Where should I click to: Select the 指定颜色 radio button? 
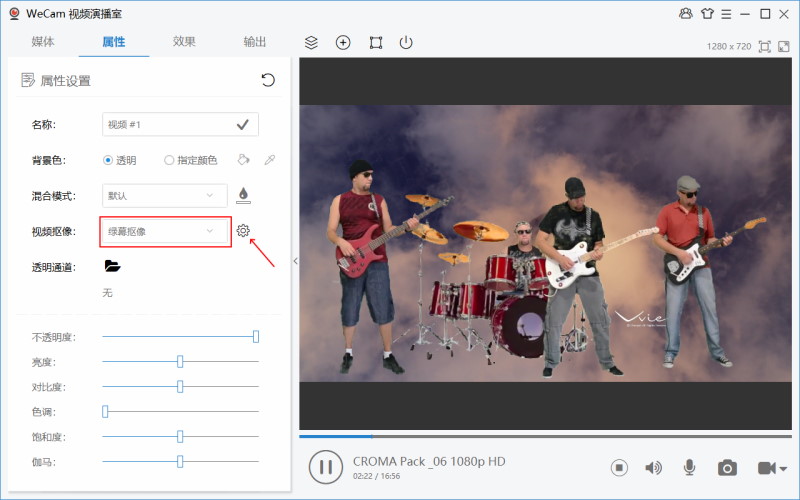point(169,160)
